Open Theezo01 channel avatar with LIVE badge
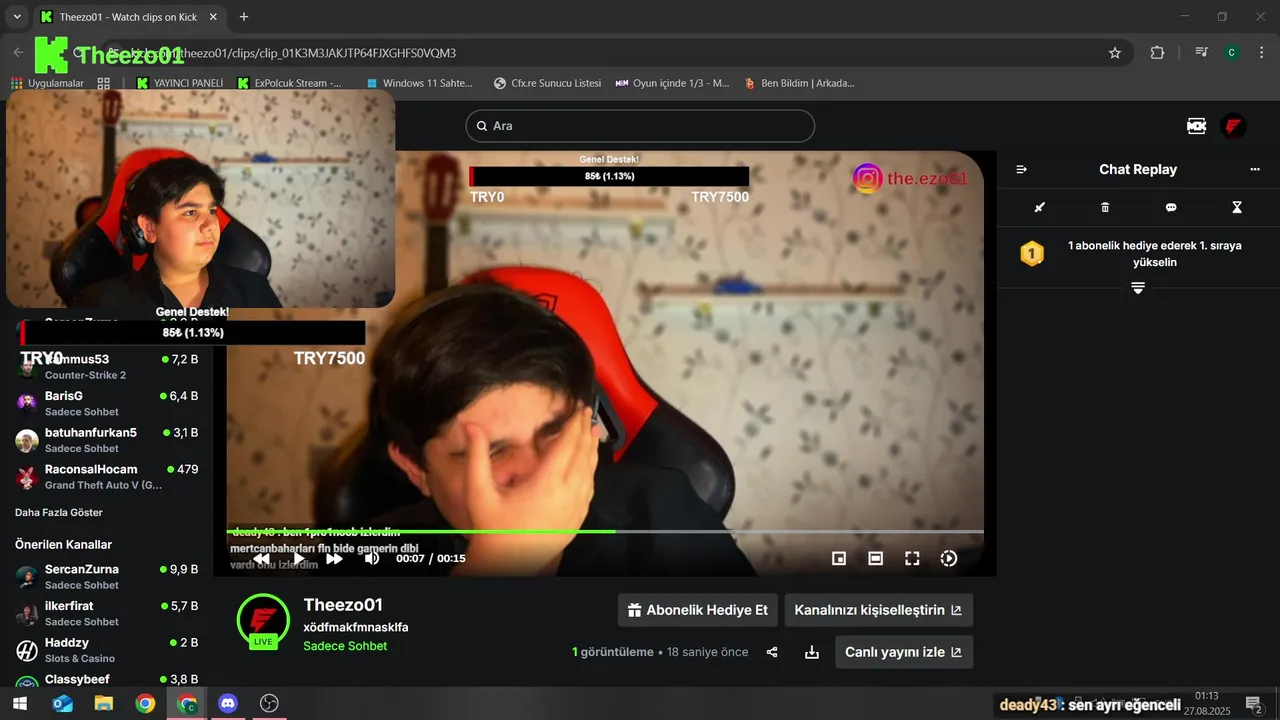This screenshot has width=1280, height=720. [x=263, y=621]
